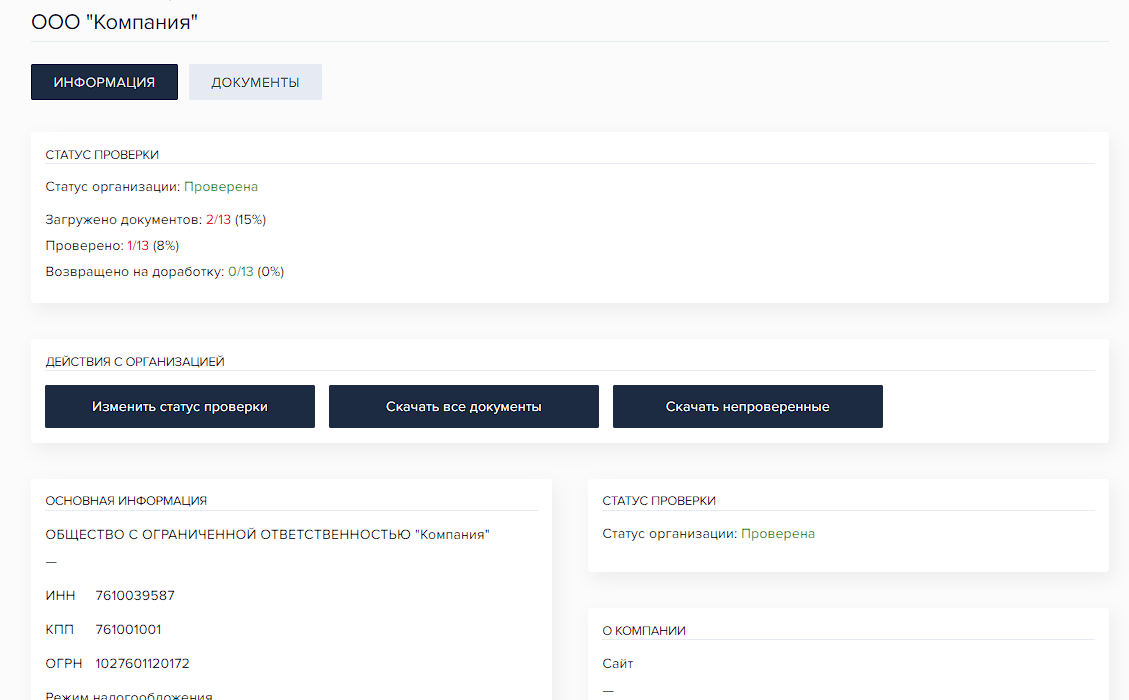Image resolution: width=1129 pixels, height=700 pixels.
Task: Click the ООО "Компания" page title
Action: [x=115, y=21]
